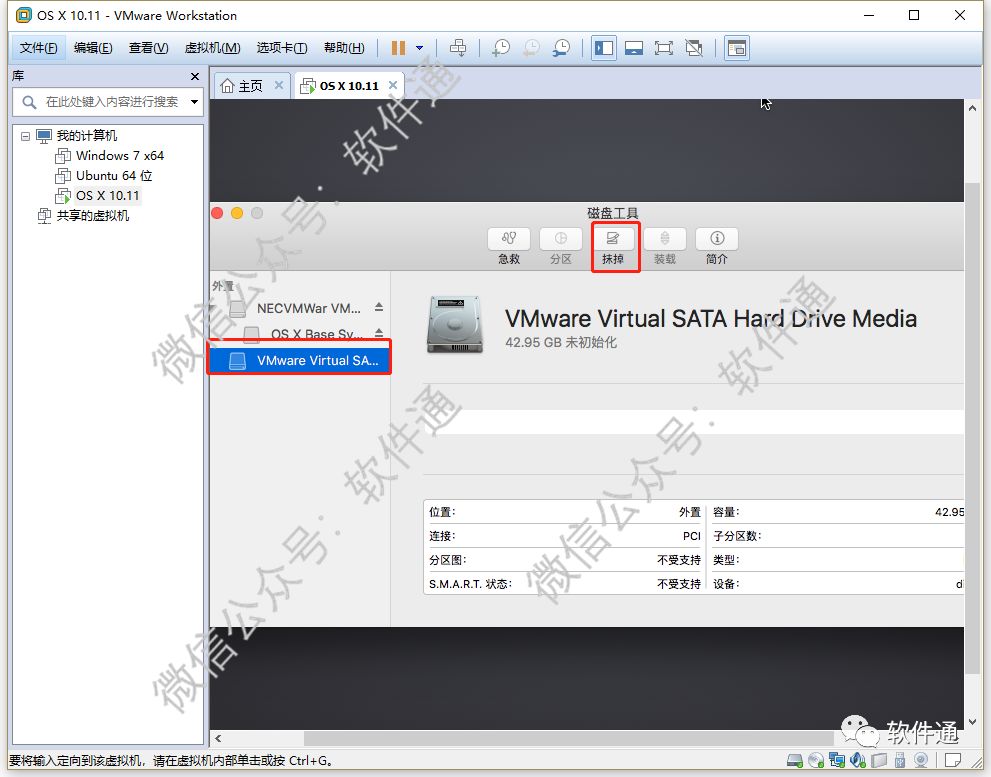
Task: Click the pause virtual machine icon
Action: (x=398, y=48)
